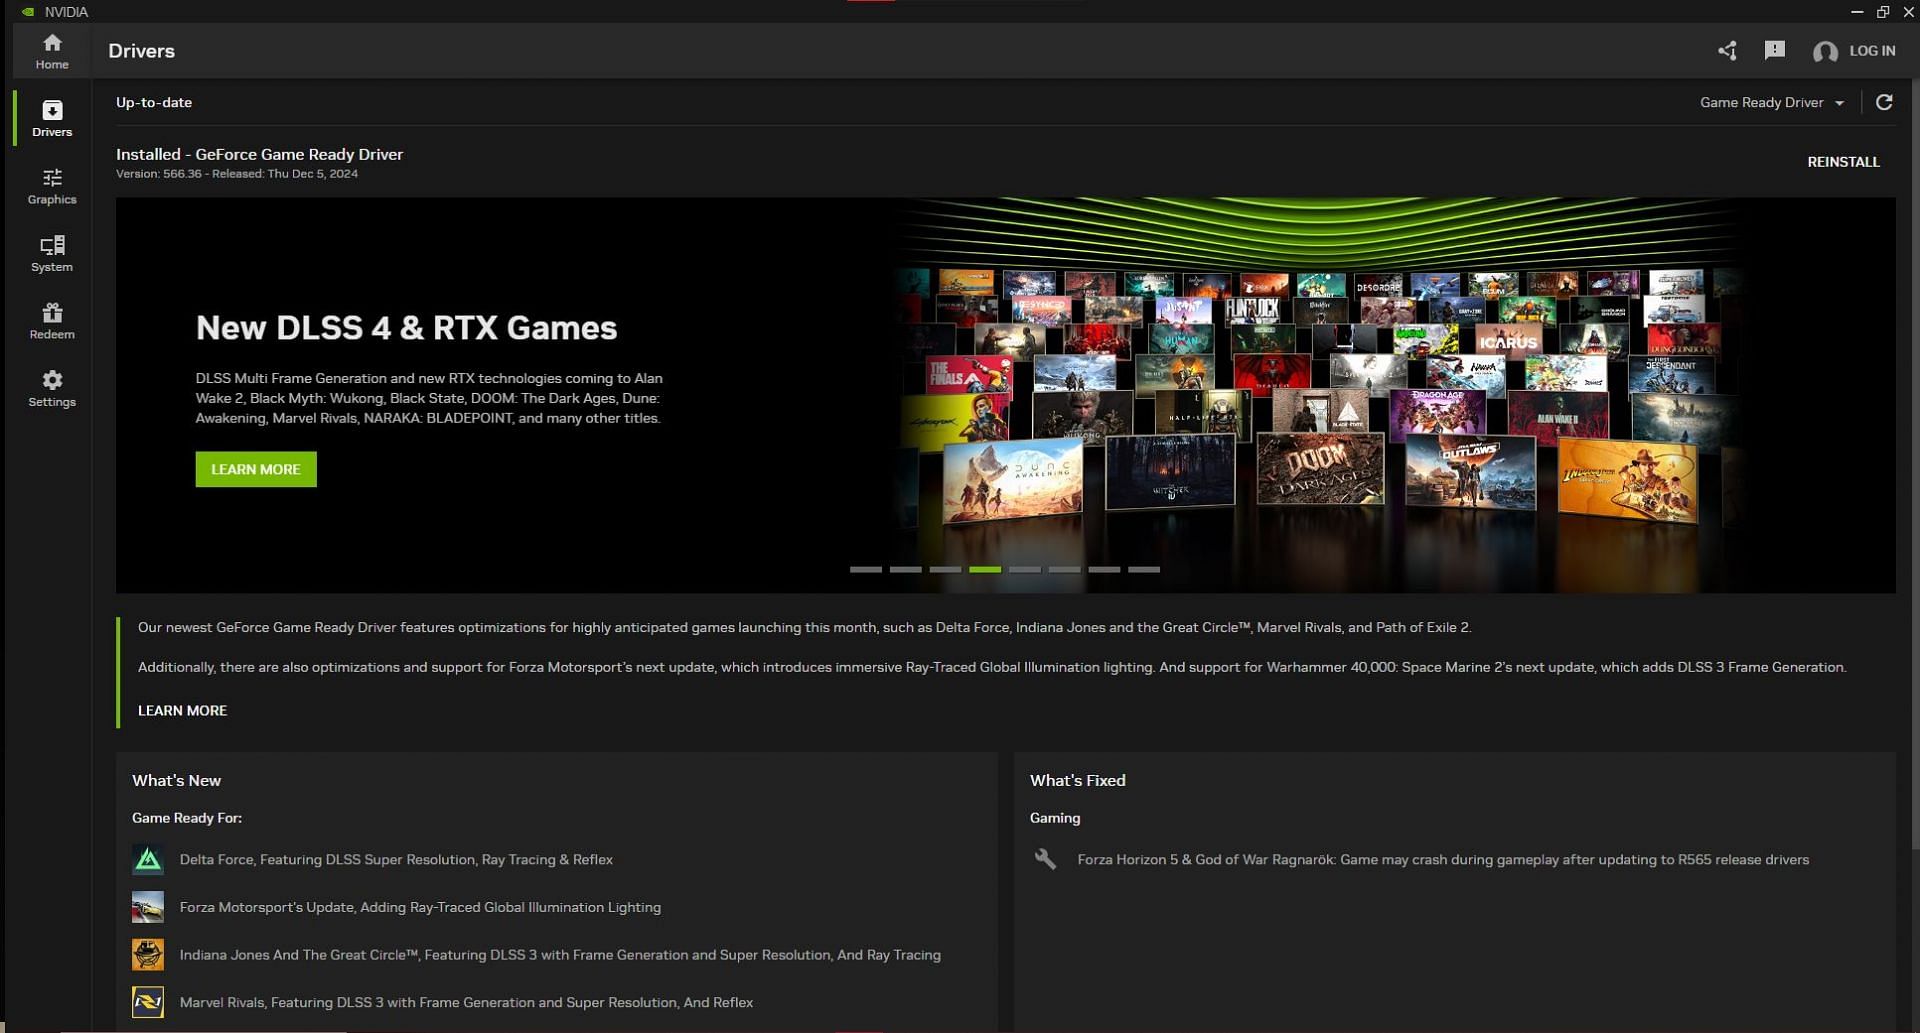The width and height of the screenshot is (1920, 1033).
Task: Click the What's New heading
Action: 176,780
